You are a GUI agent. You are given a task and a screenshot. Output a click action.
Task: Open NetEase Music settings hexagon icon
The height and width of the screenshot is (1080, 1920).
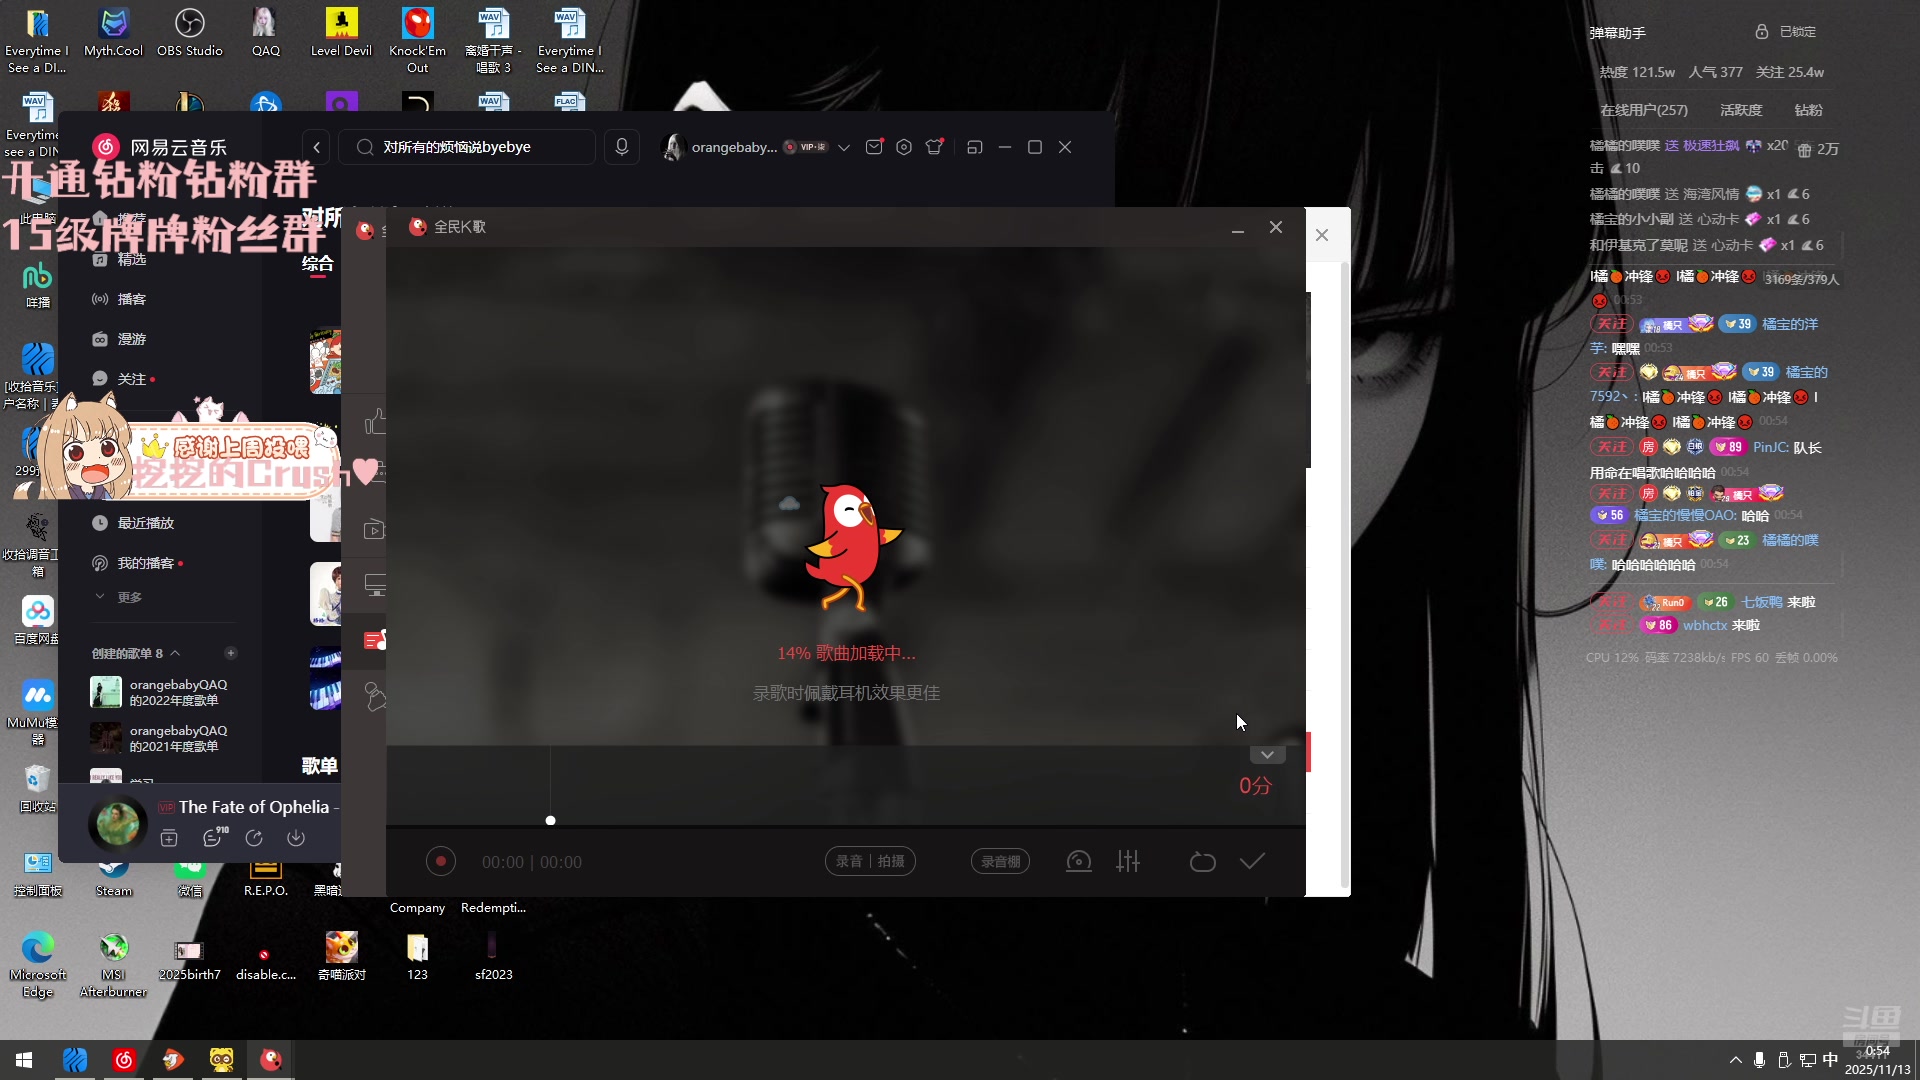click(x=904, y=147)
